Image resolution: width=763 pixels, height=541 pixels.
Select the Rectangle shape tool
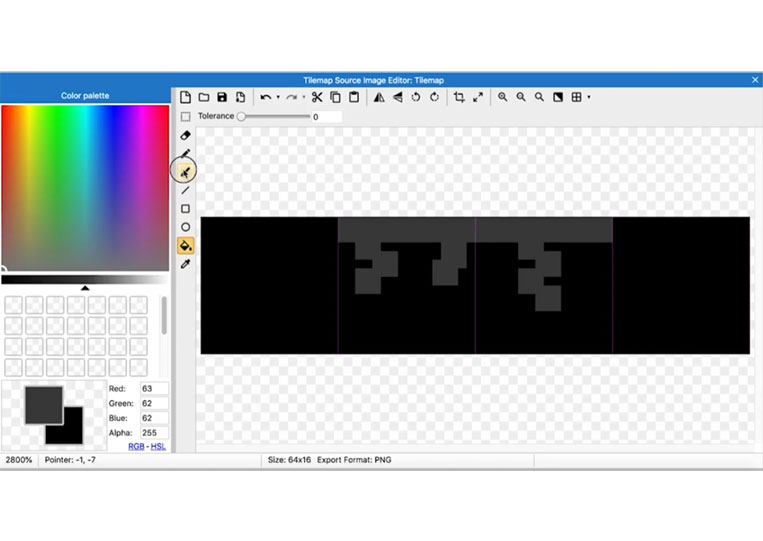pyautogui.click(x=185, y=209)
